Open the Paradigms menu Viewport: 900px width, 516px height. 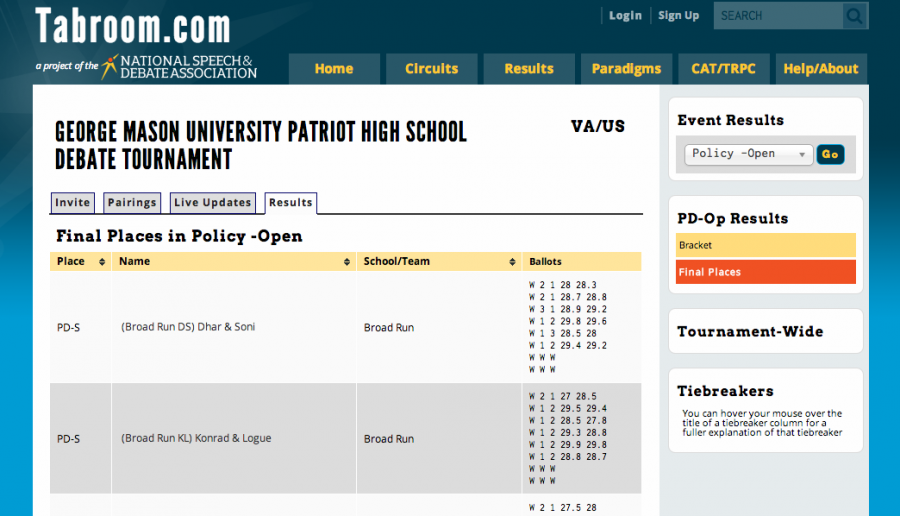(x=626, y=69)
